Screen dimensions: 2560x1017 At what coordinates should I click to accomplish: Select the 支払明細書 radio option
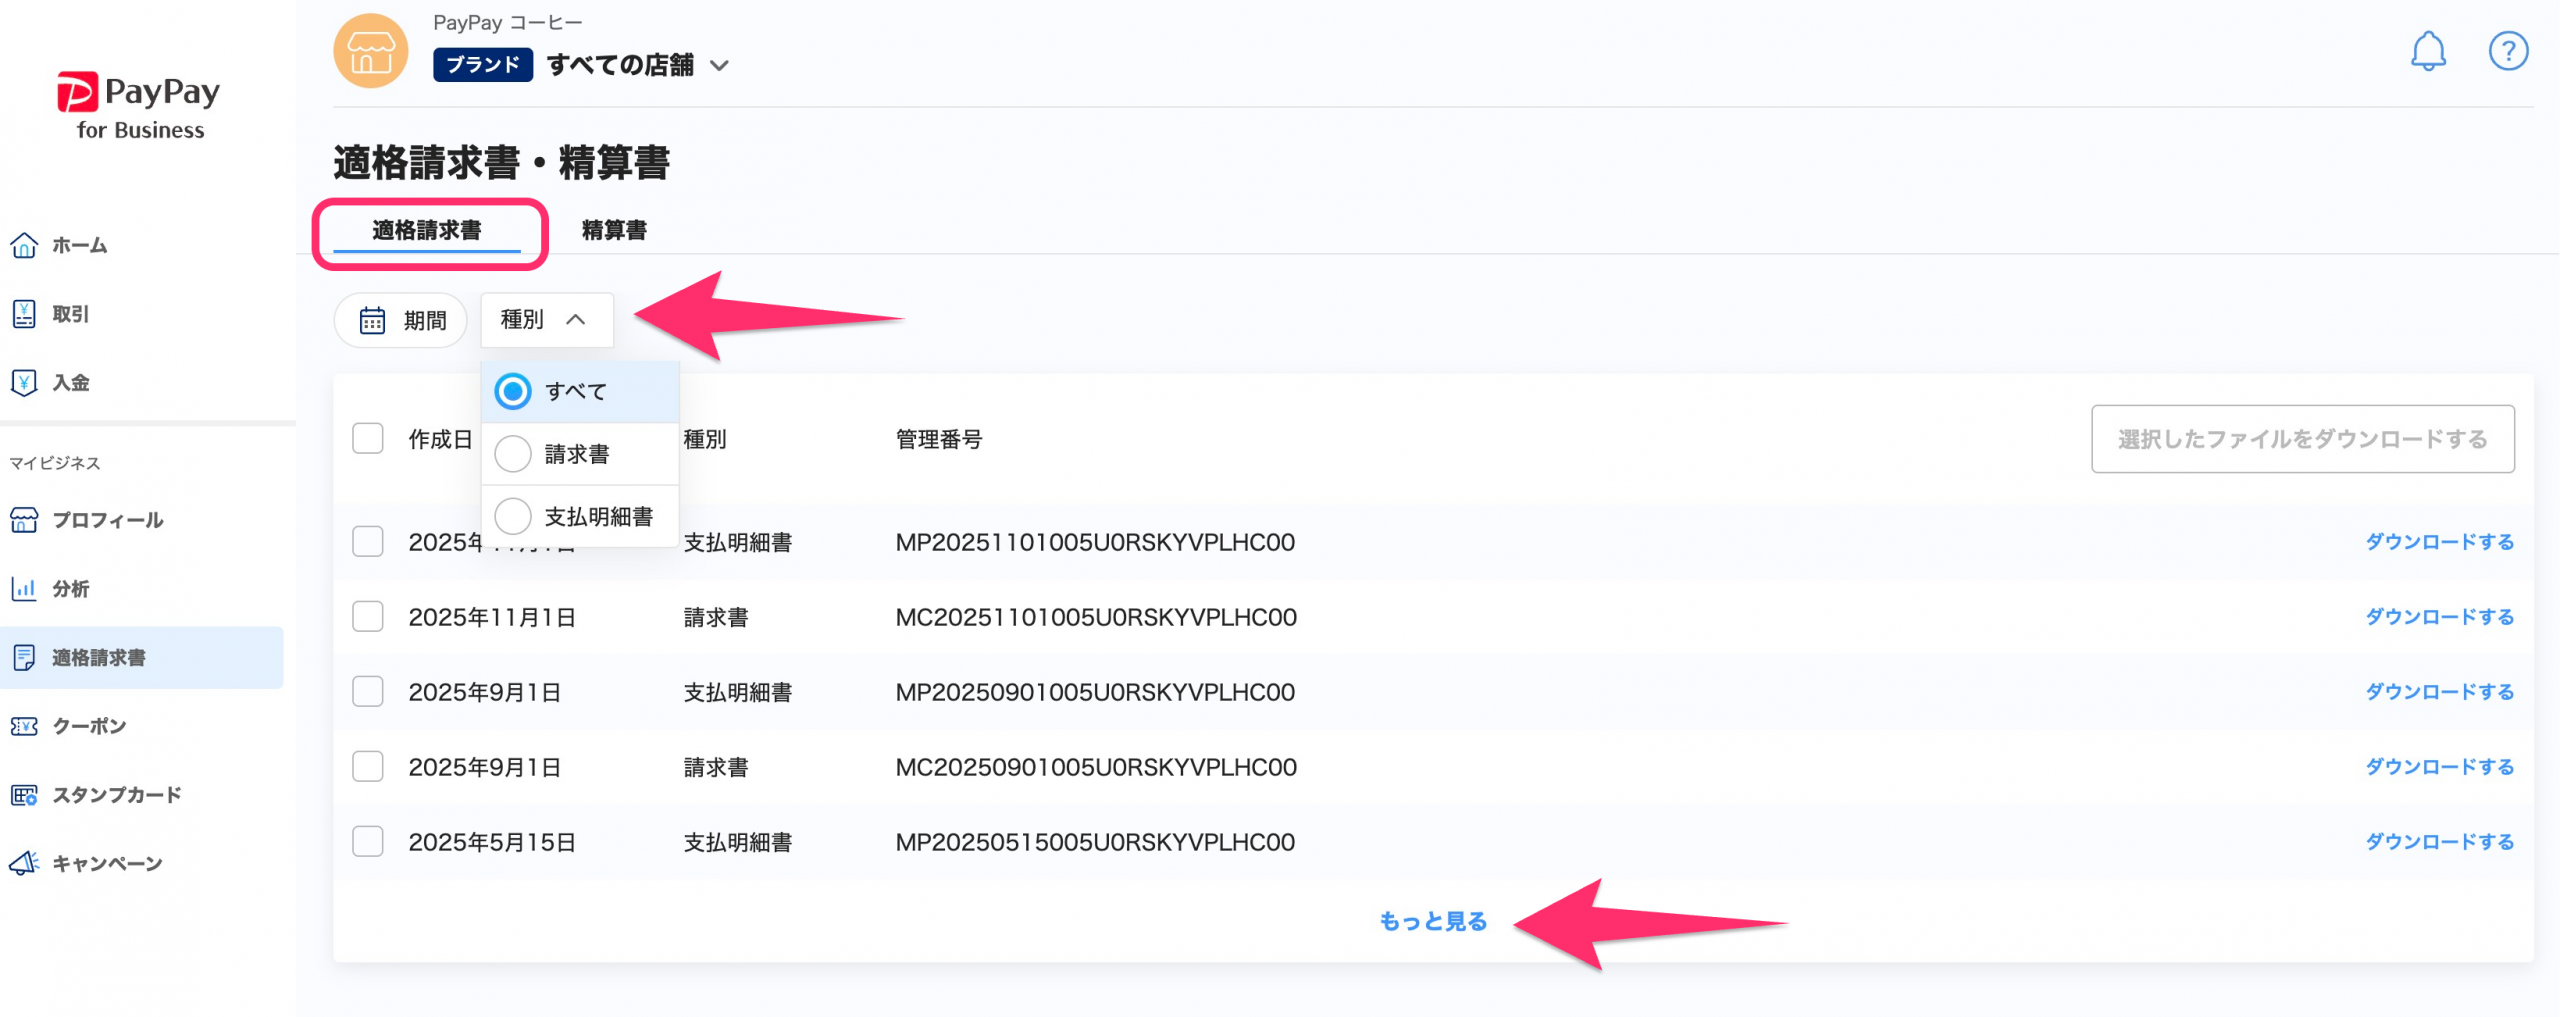[x=513, y=517]
